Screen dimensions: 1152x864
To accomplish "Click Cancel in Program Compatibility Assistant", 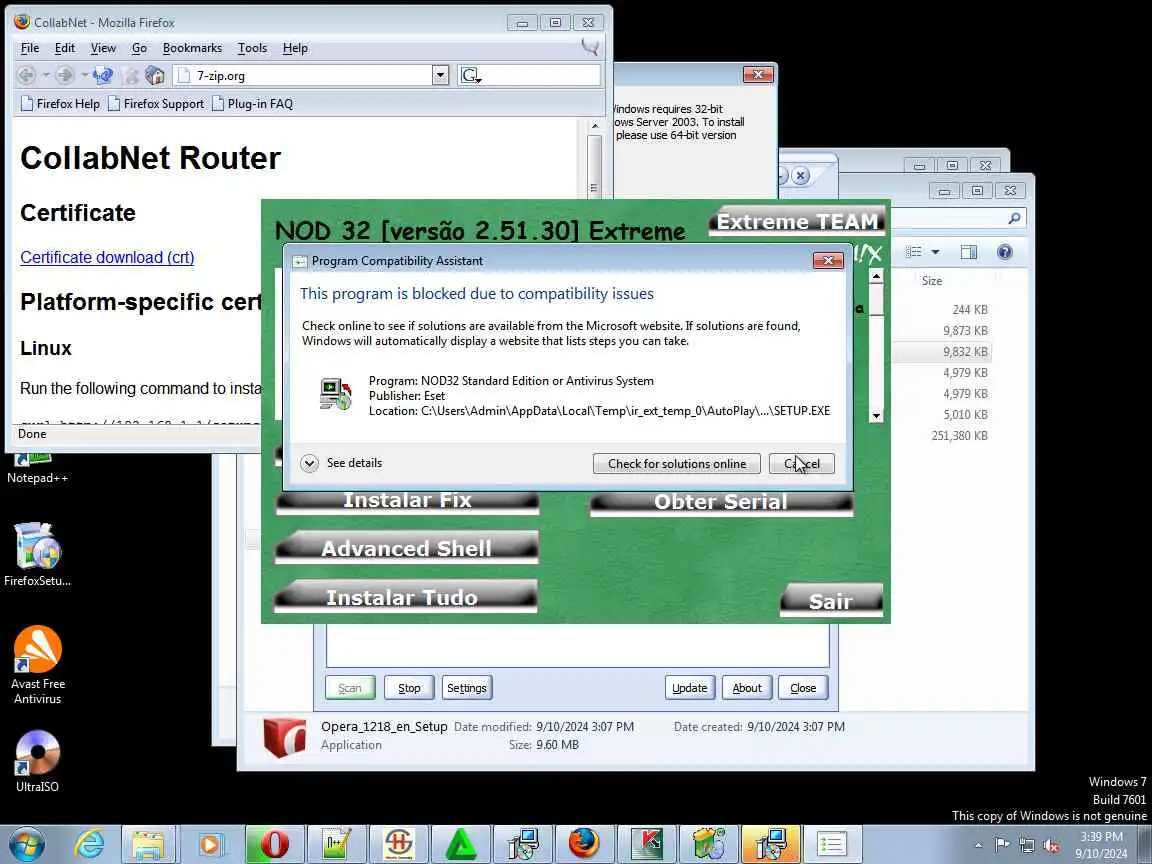I will [802, 464].
